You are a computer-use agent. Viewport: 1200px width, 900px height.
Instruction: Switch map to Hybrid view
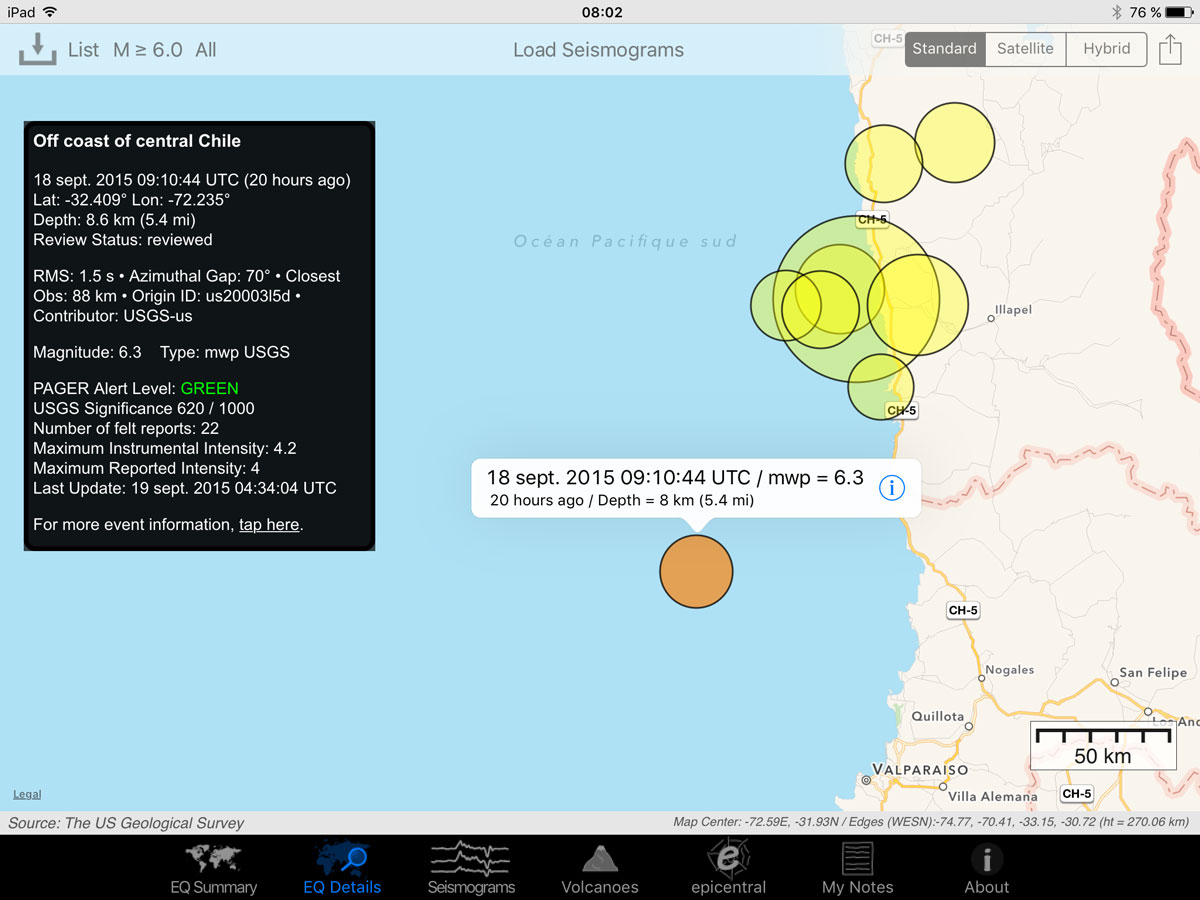[x=1106, y=48]
